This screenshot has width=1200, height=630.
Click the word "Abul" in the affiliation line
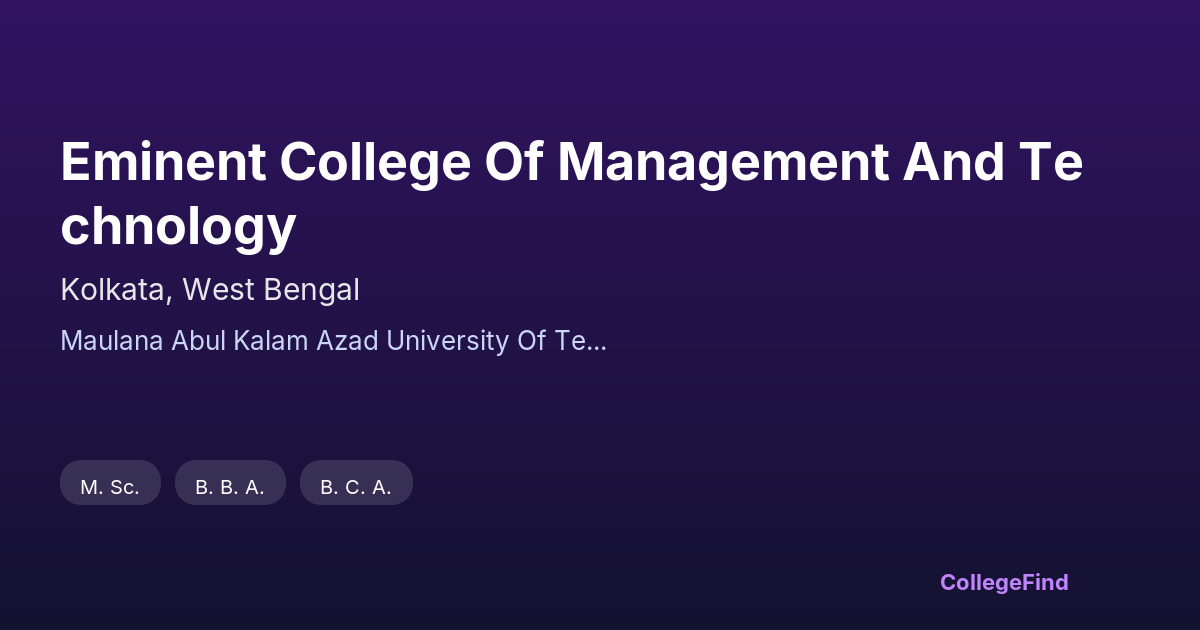click(x=198, y=341)
